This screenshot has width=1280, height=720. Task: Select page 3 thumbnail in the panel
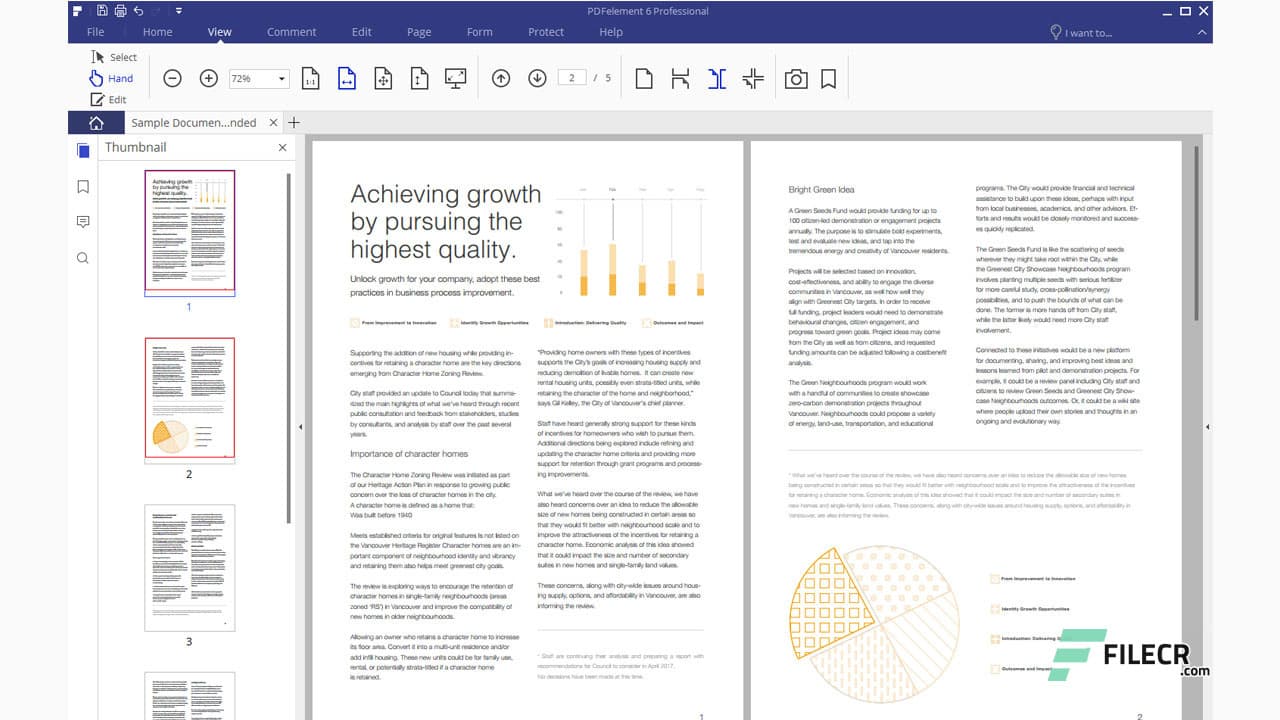[189, 567]
